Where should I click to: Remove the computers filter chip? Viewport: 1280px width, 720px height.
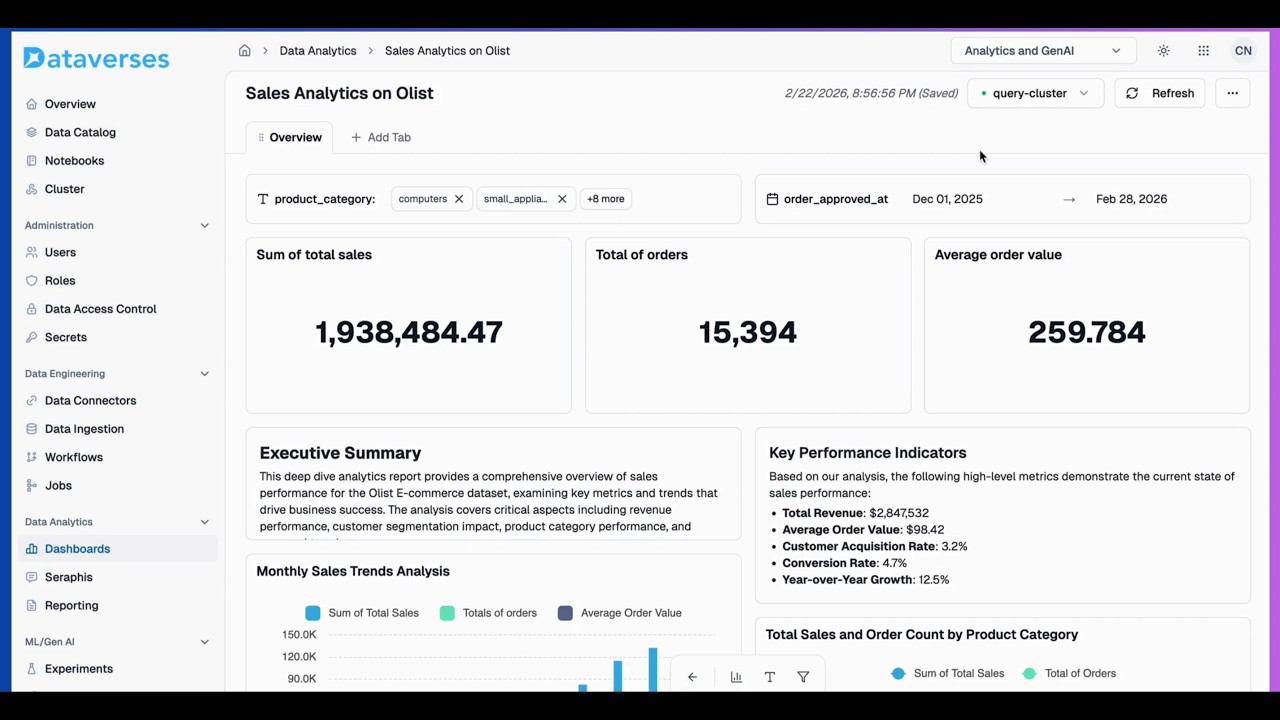459,199
